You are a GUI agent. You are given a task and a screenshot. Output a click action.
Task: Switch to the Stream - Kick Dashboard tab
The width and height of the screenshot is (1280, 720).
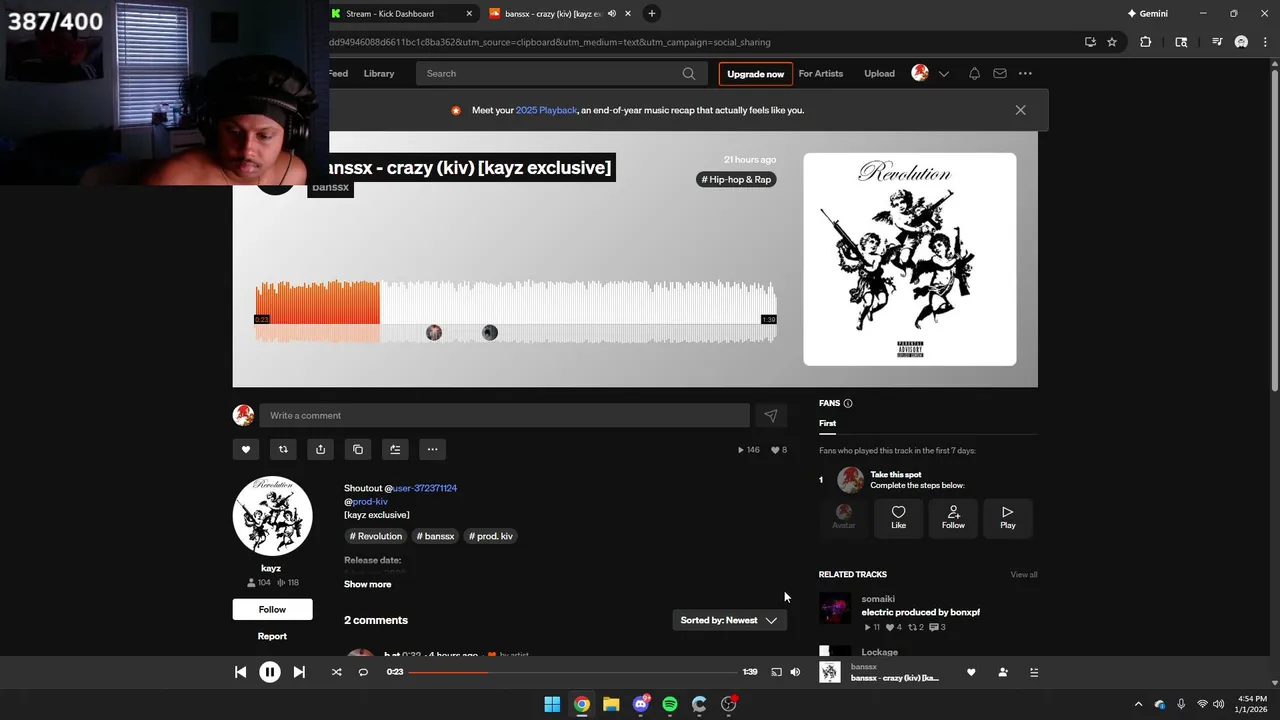(x=402, y=13)
